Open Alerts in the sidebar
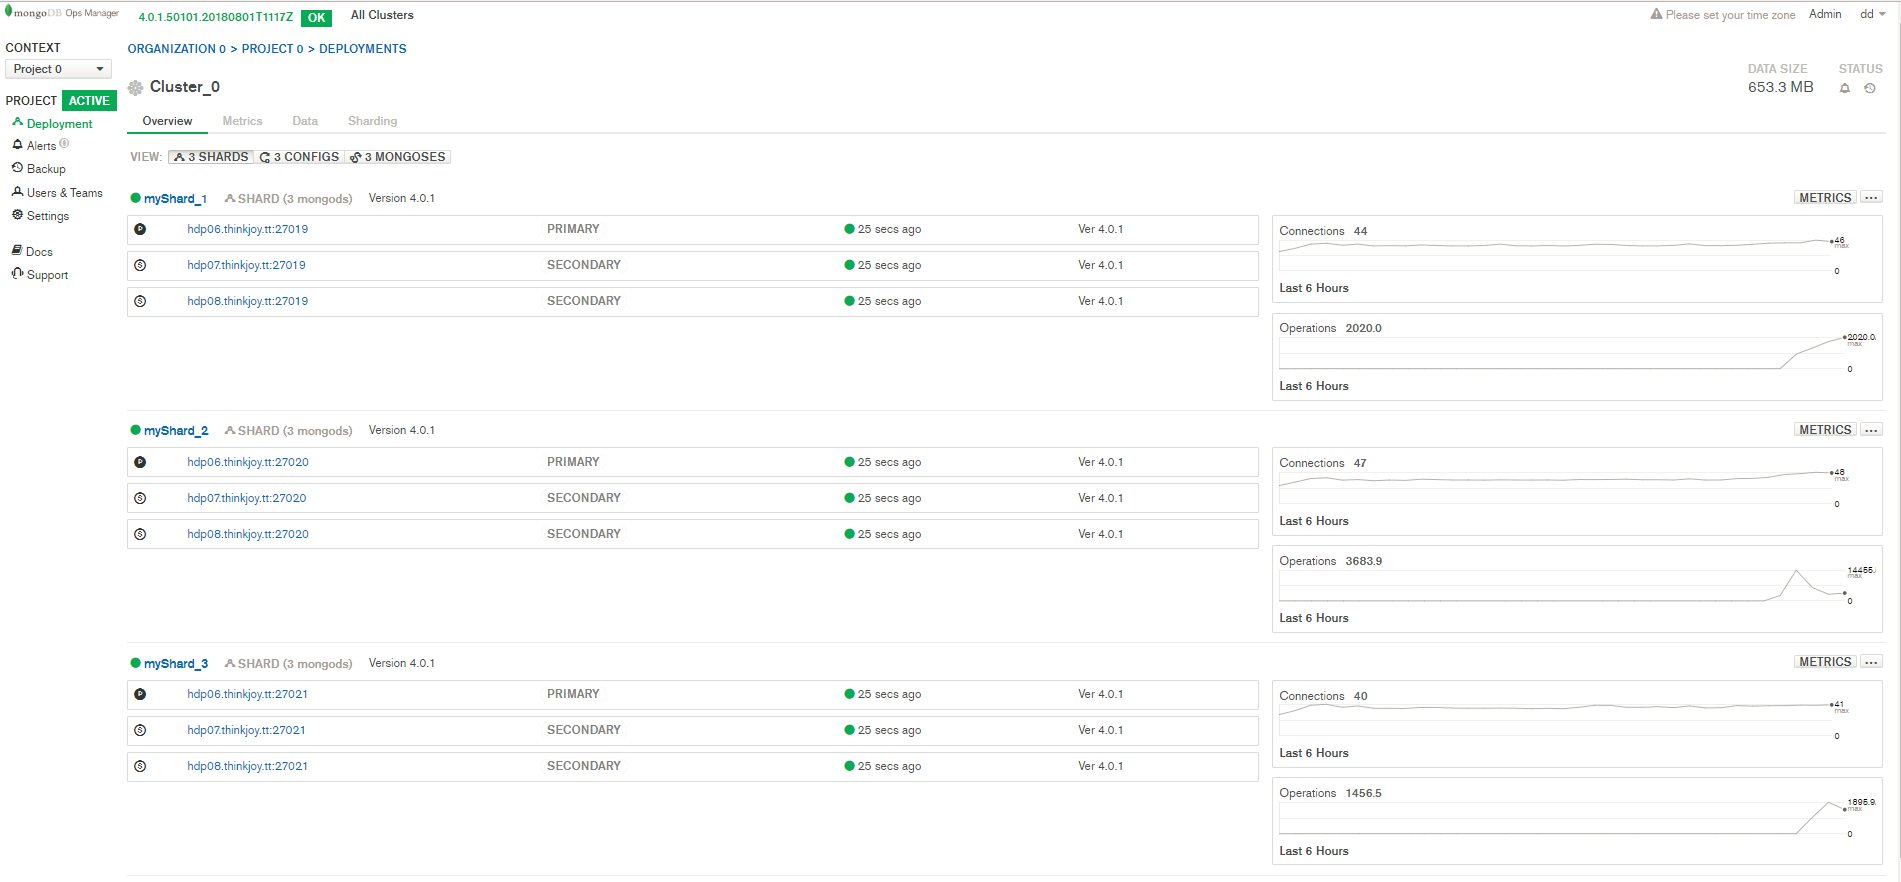1901x882 pixels. tap(41, 146)
